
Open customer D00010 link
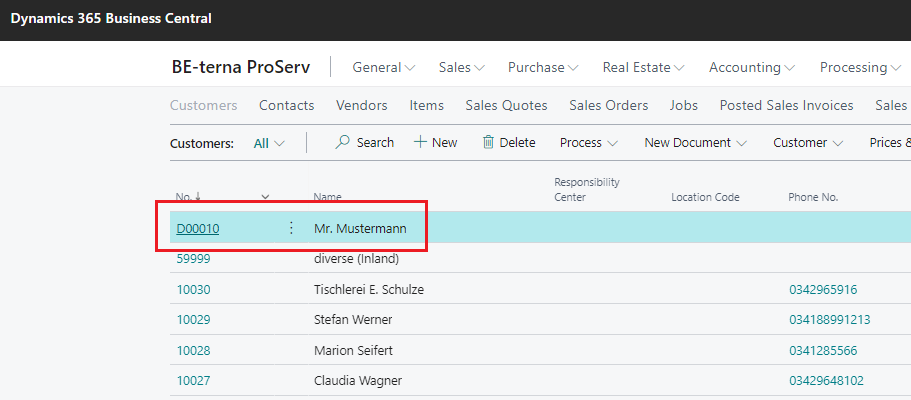point(198,228)
